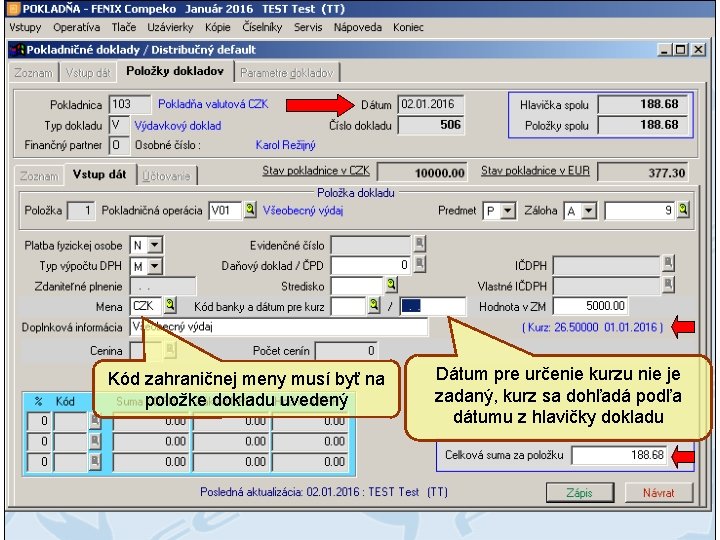Image resolution: width=720 pixels, height=540 pixels.
Task: Open the Servis menu
Action: (308, 28)
